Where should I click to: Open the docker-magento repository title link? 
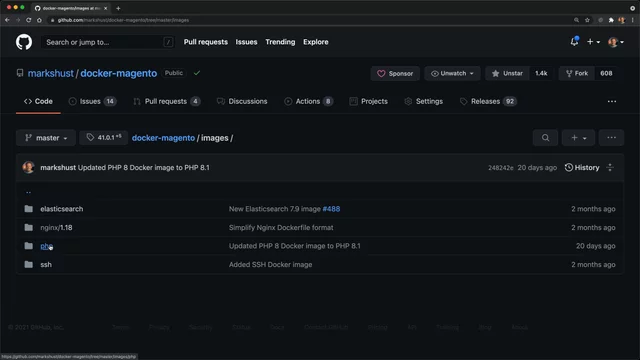point(118,73)
